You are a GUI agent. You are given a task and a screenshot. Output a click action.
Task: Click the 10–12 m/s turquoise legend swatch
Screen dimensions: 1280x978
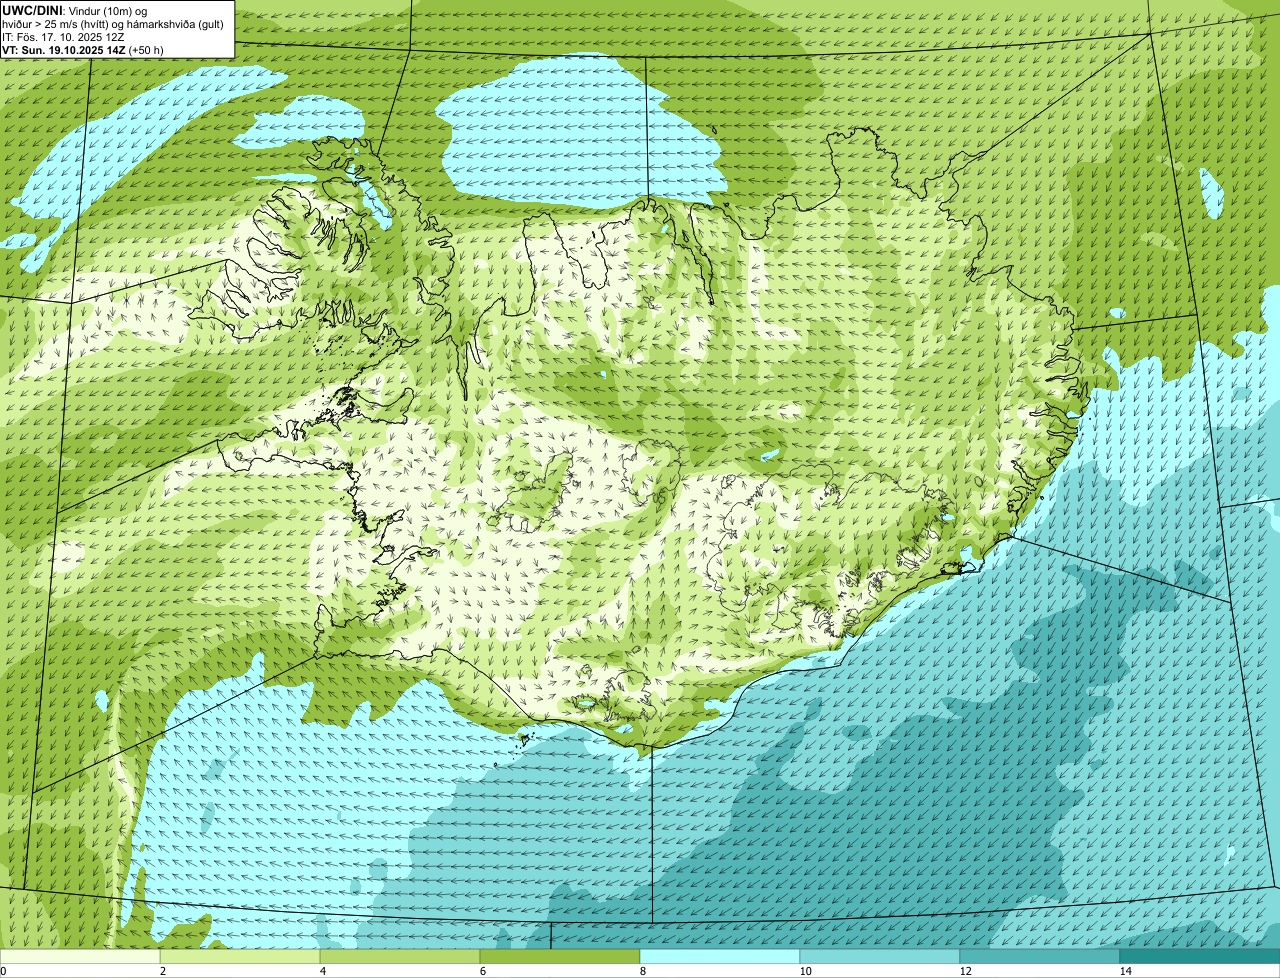[880, 956]
